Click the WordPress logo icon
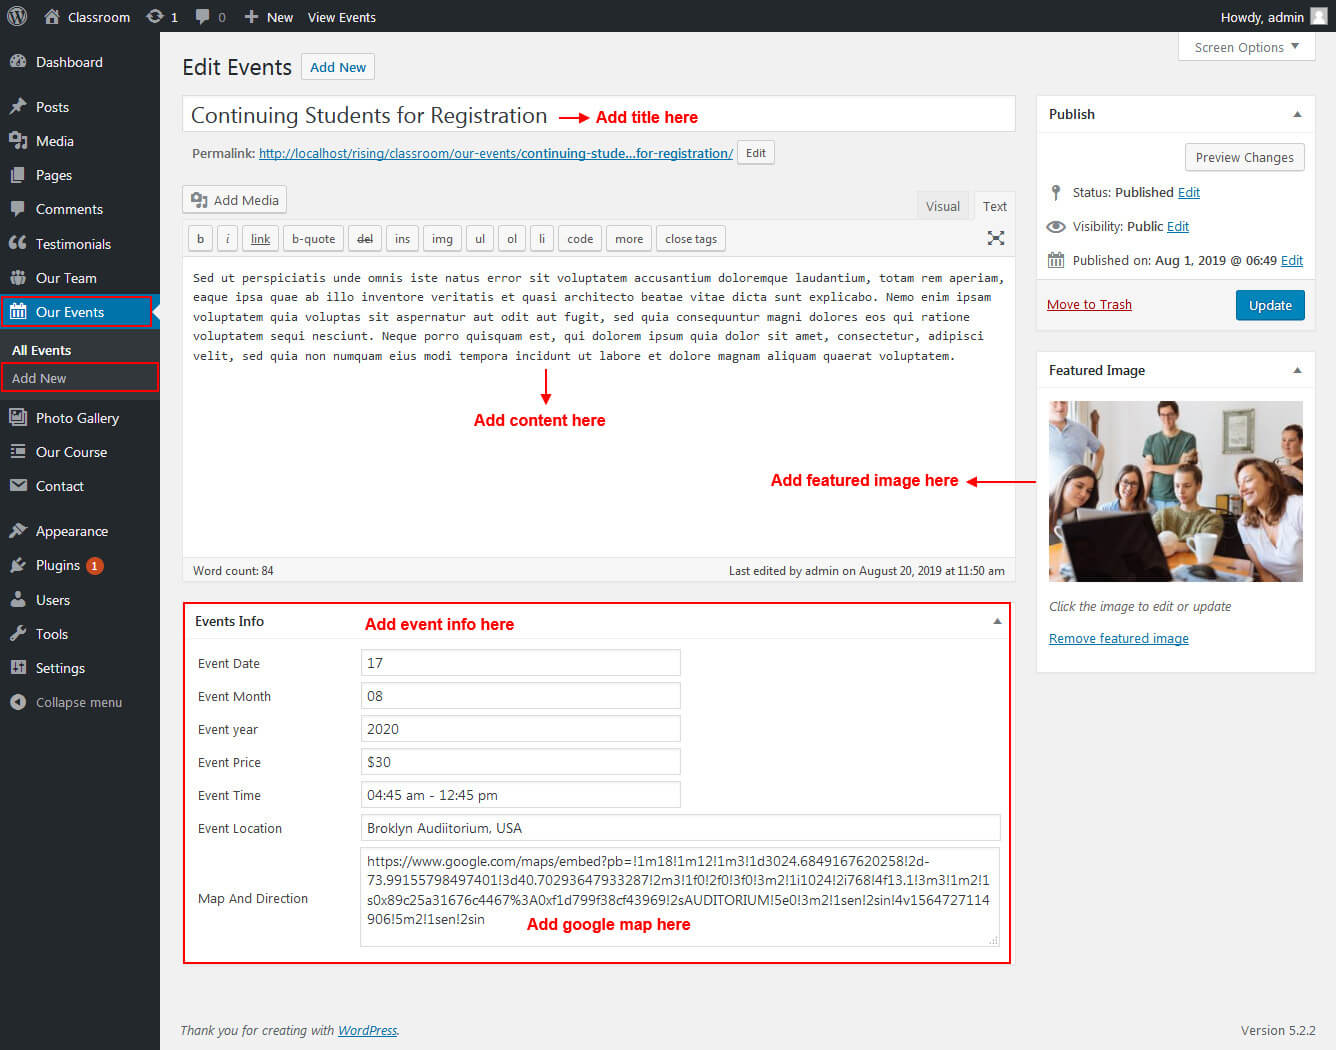Viewport: 1336px width, 1050px height. (17, 16)
